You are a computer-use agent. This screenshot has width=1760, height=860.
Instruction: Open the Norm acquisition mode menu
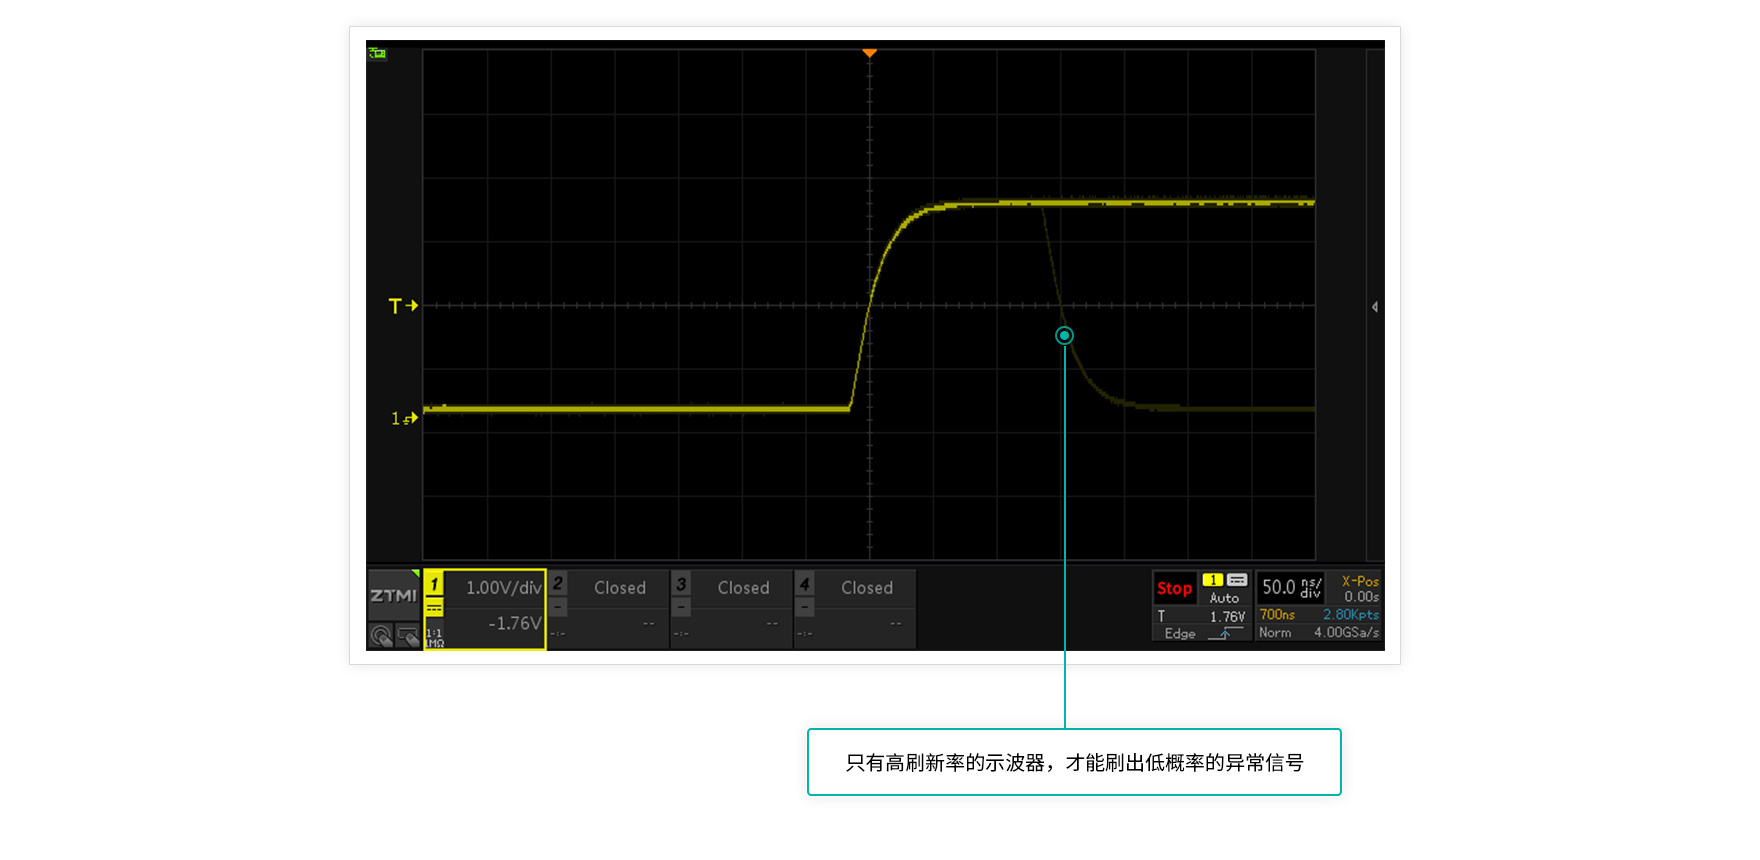click(1275, 633)
